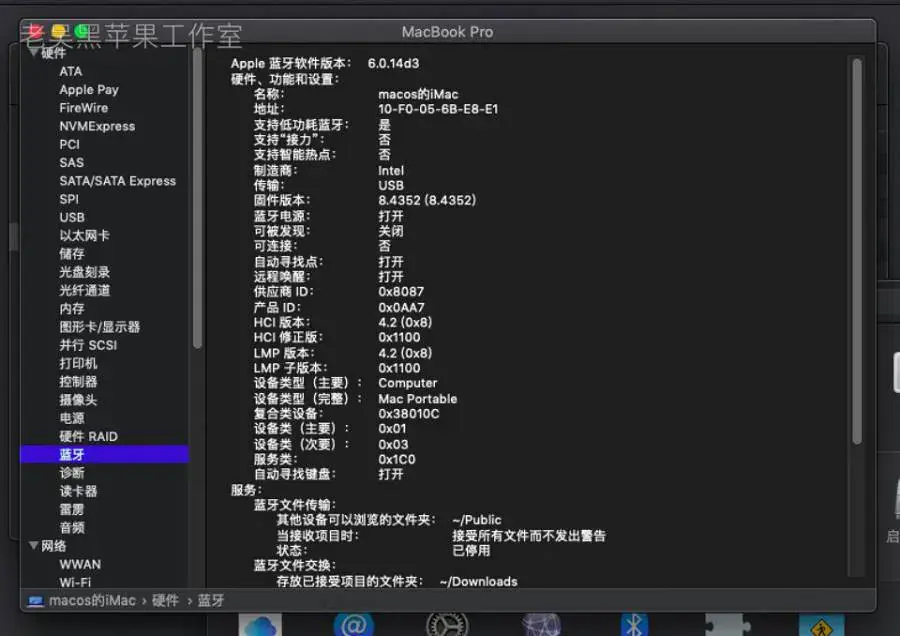This screenshot has width=900, height=636.
Task: Click the sidebar vertical scrollbar
Action: [x=197, y=198]
